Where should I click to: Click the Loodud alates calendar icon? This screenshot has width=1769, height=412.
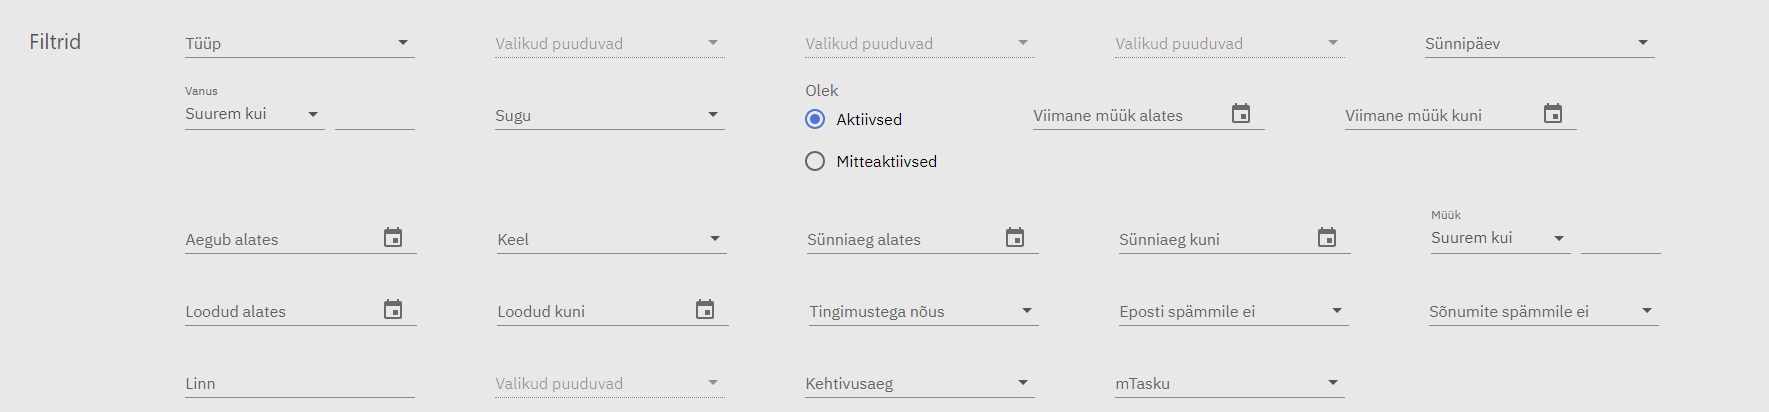[x=393, y=310]
